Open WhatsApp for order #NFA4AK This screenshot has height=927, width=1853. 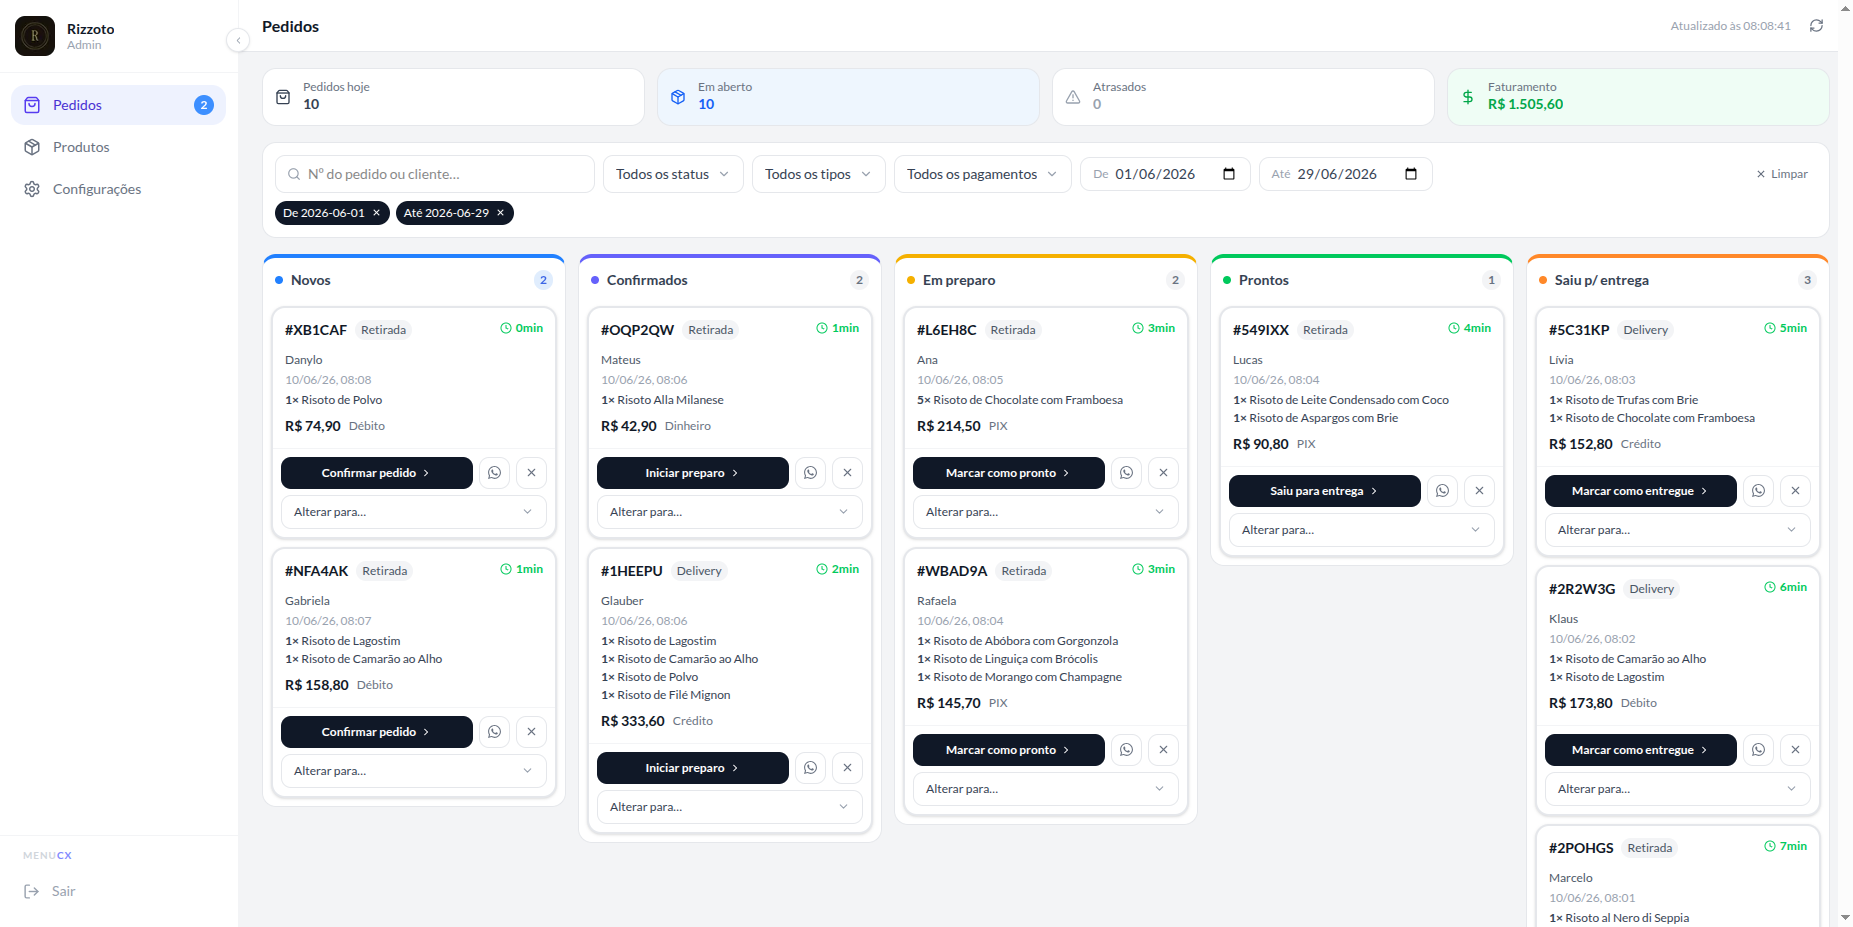coord(494,732)
